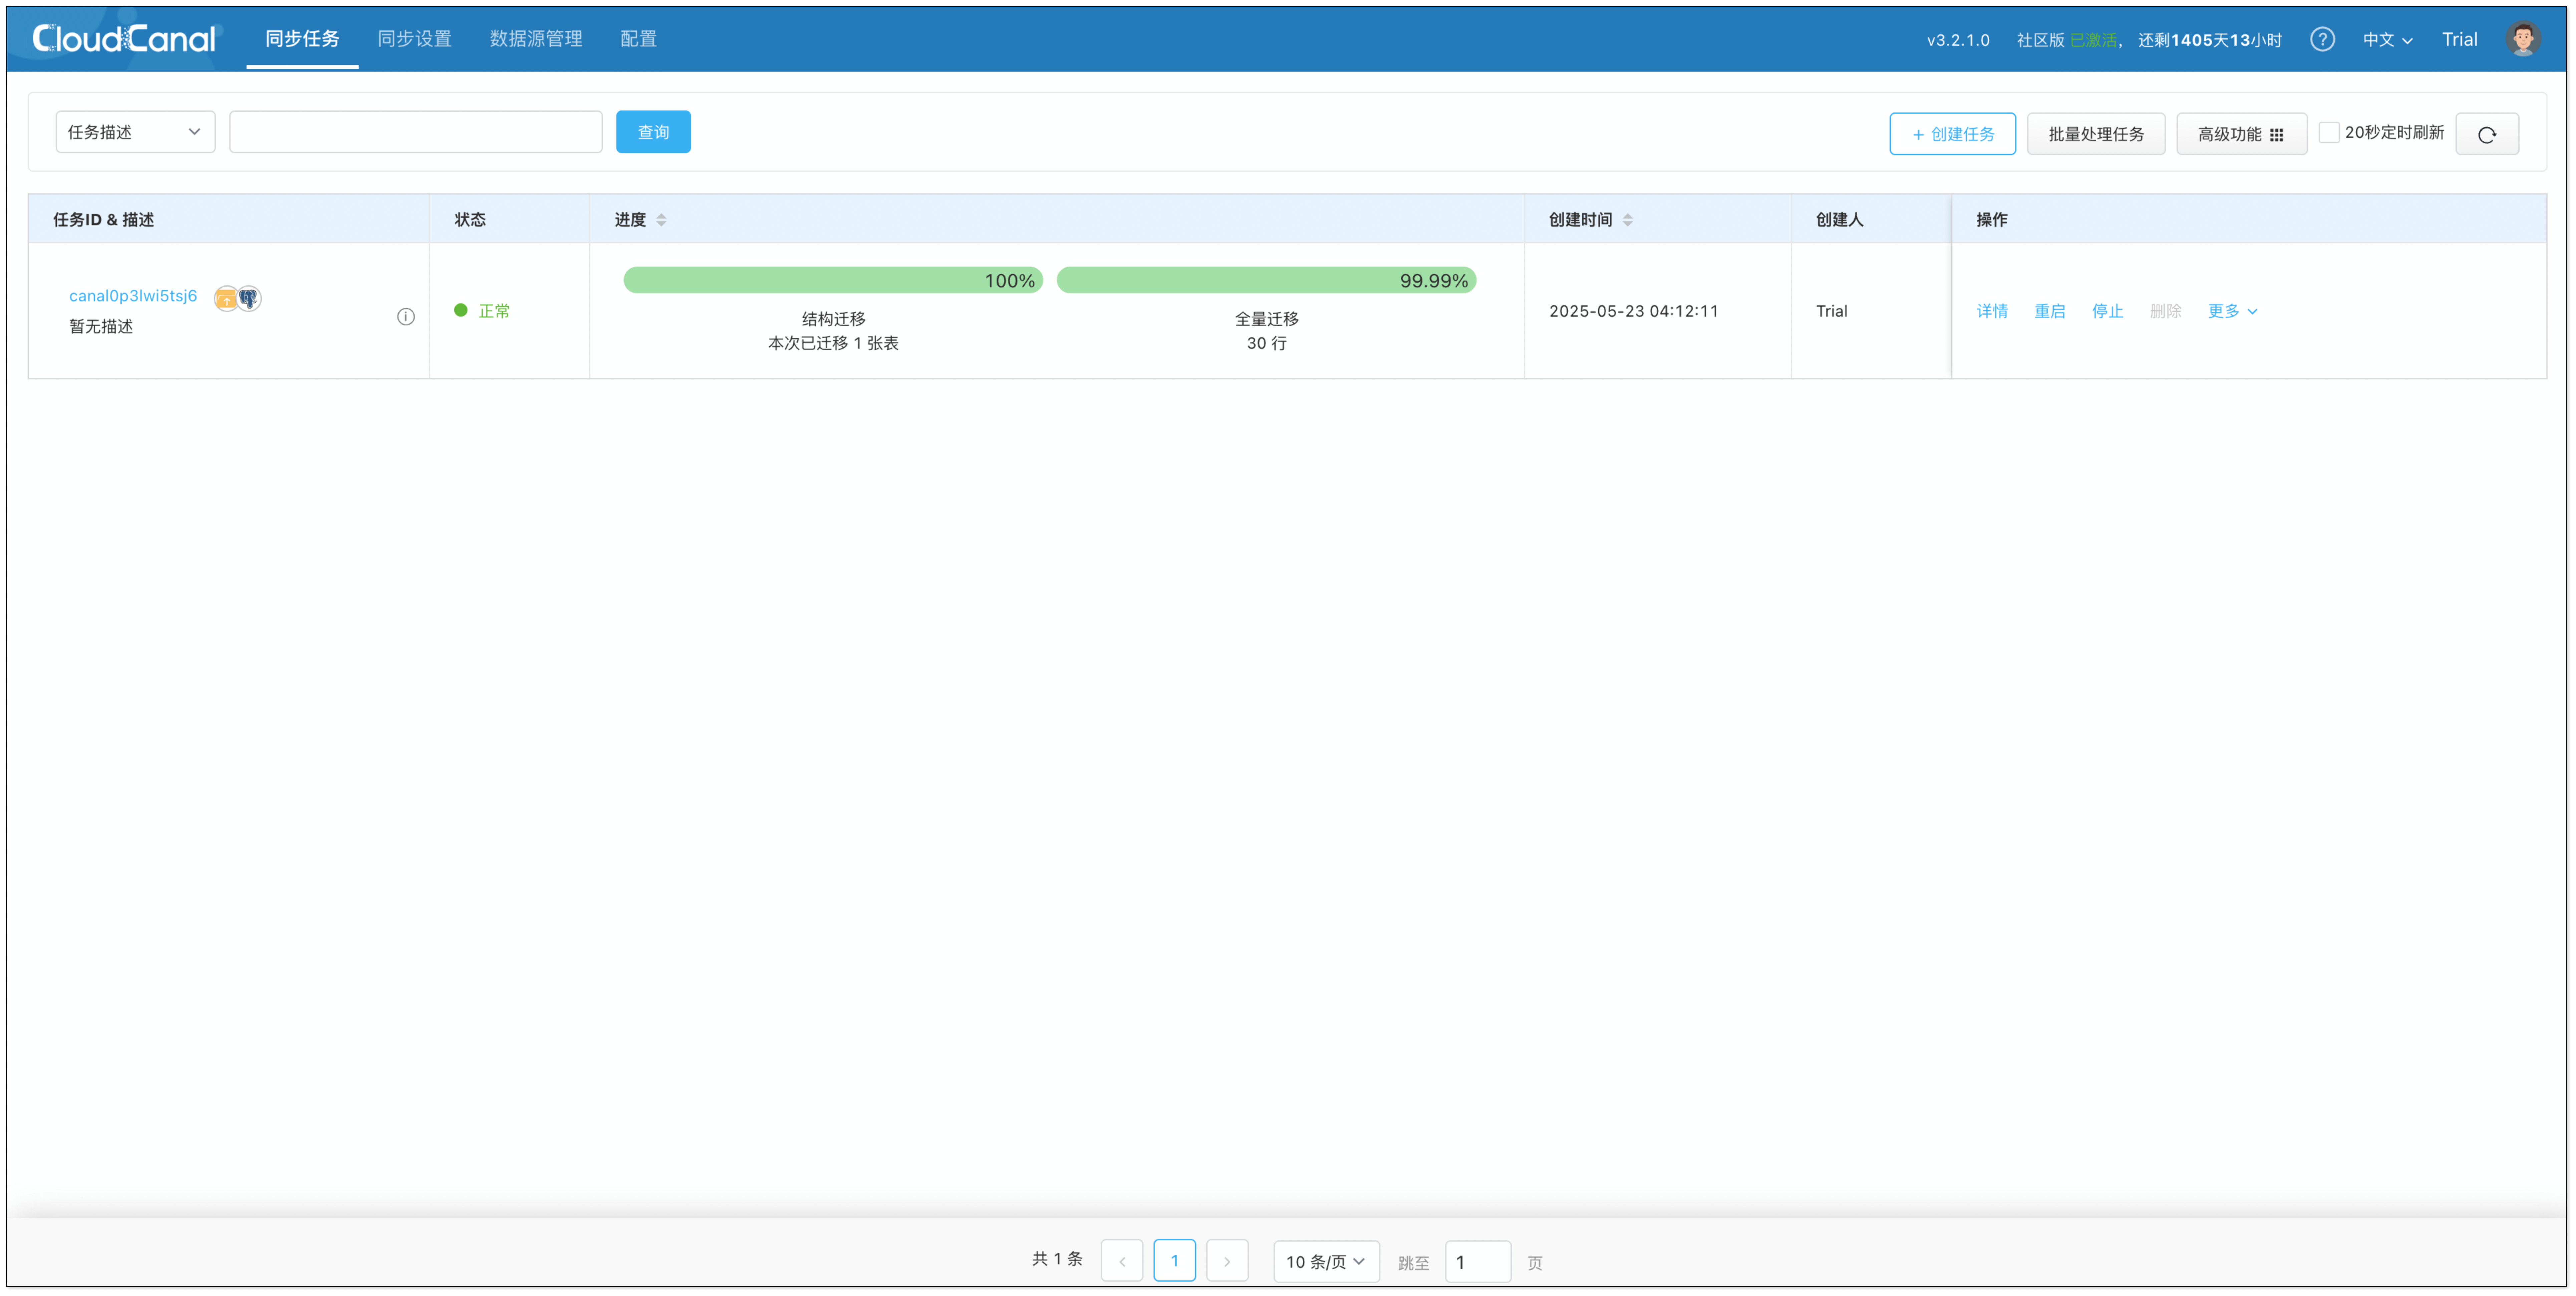Sort by the 进度 column arrows

click(661, 220)
